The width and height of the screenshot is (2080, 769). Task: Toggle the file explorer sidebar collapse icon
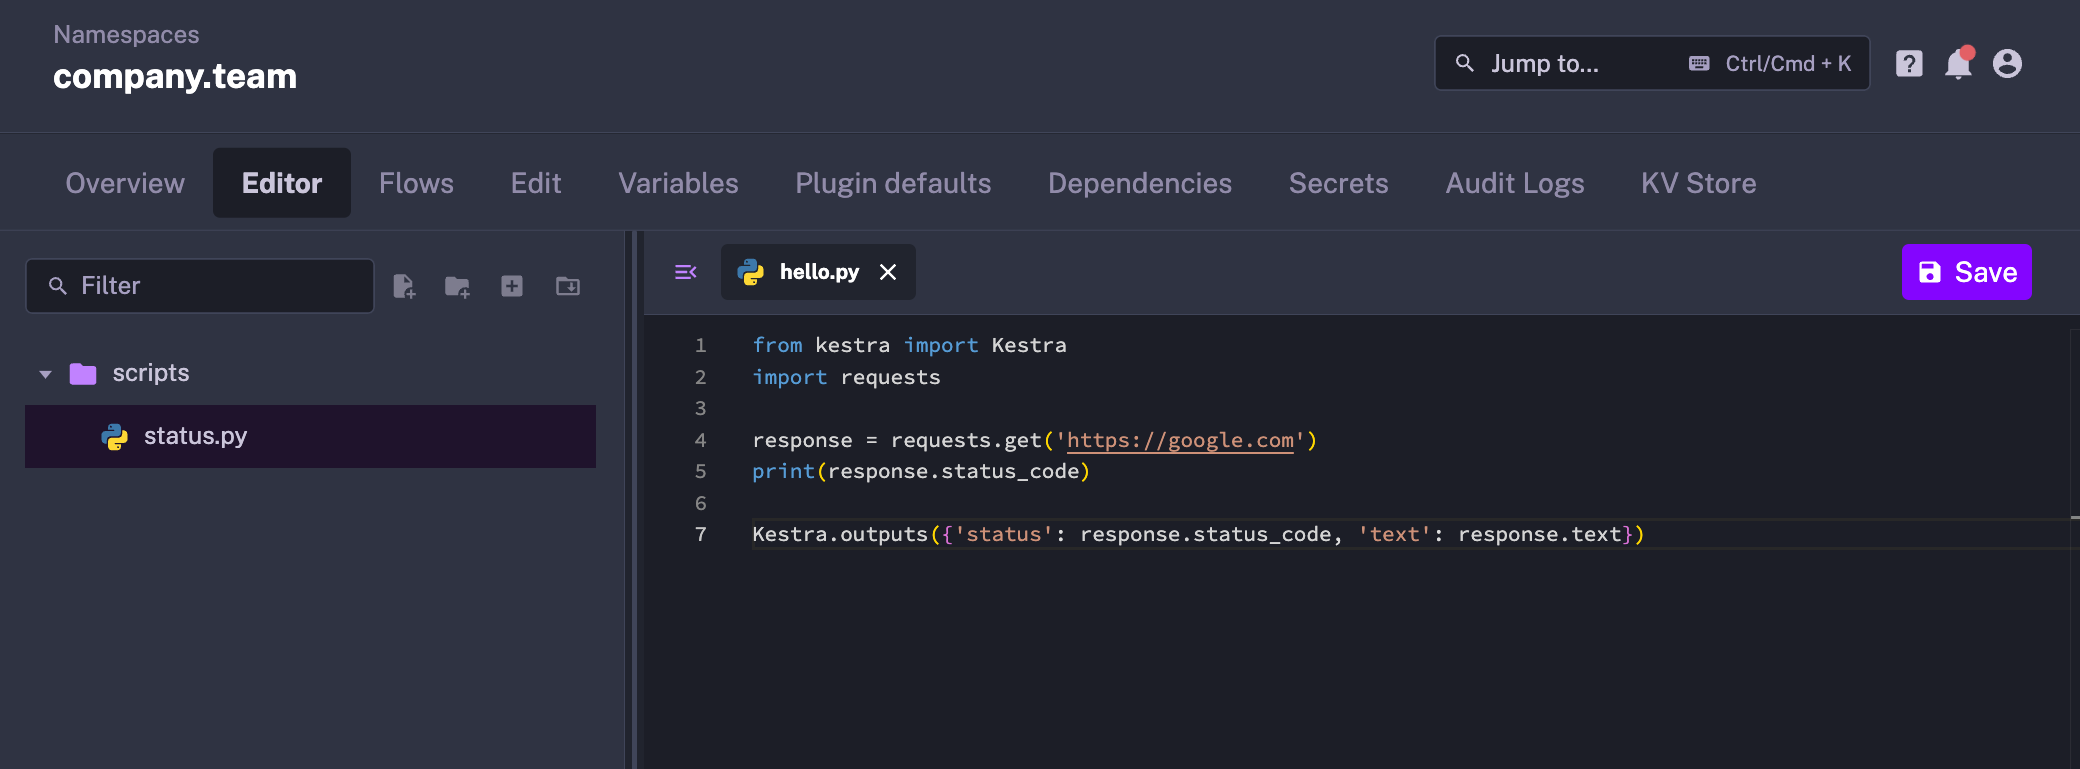686,272
